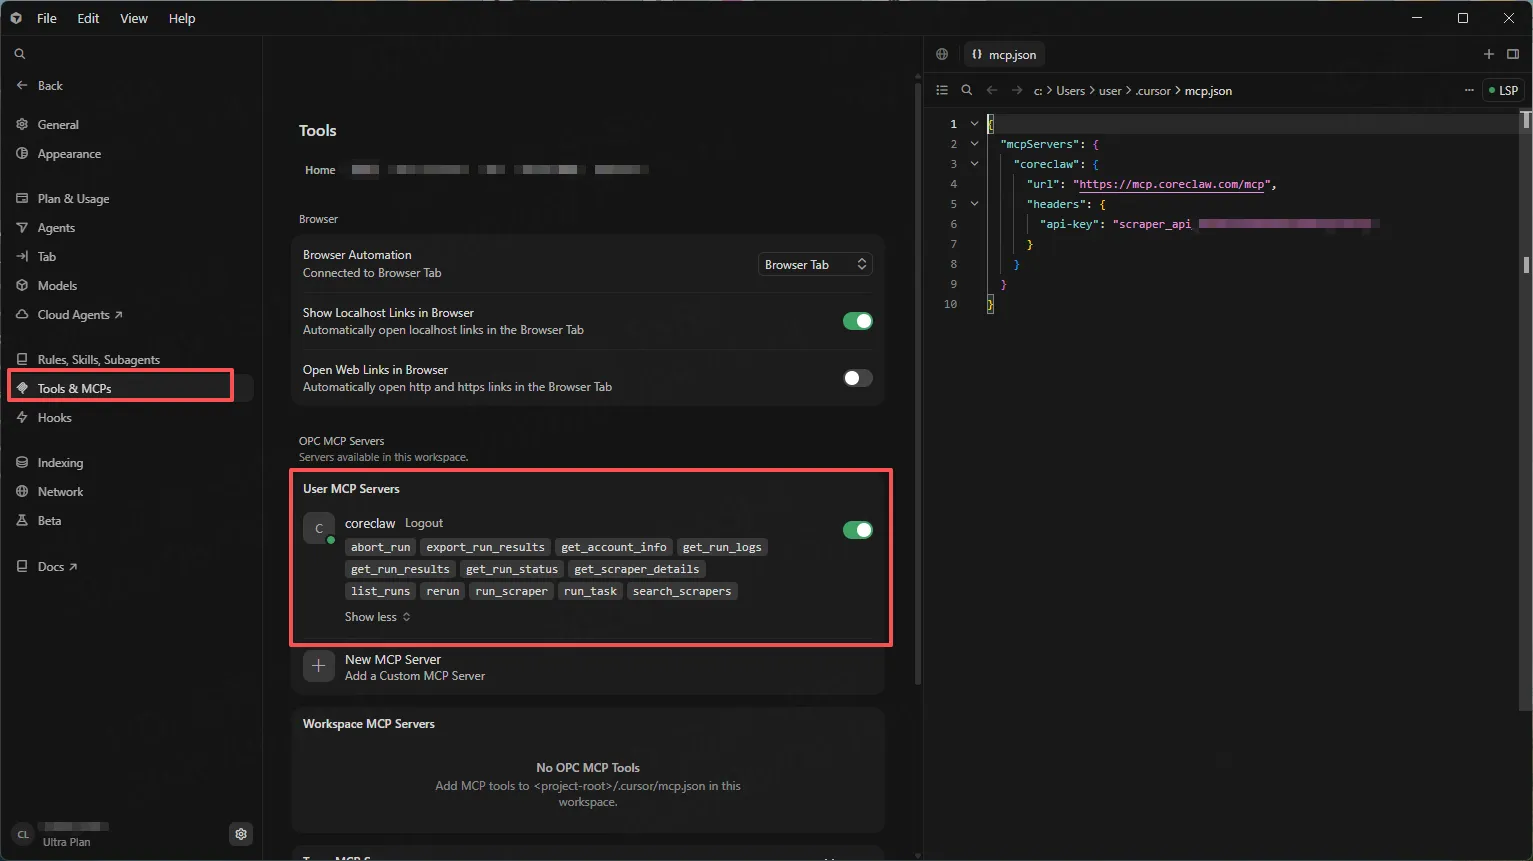1533x861 pixels.
Task: Click the LSP status indicator
Action: [x=1503, y=90]
